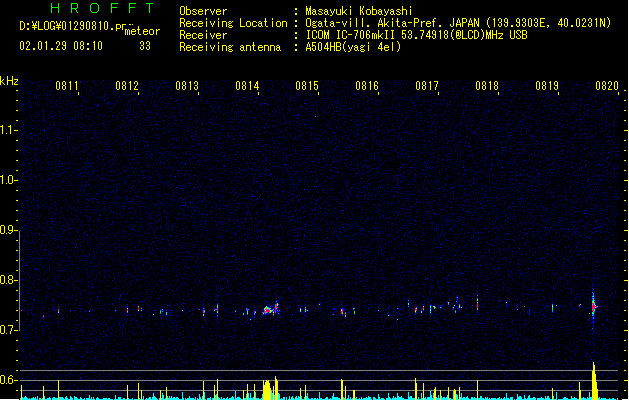Click the meteor label
The height and width of the screenshot is (400, 629).
click(142, 31)
